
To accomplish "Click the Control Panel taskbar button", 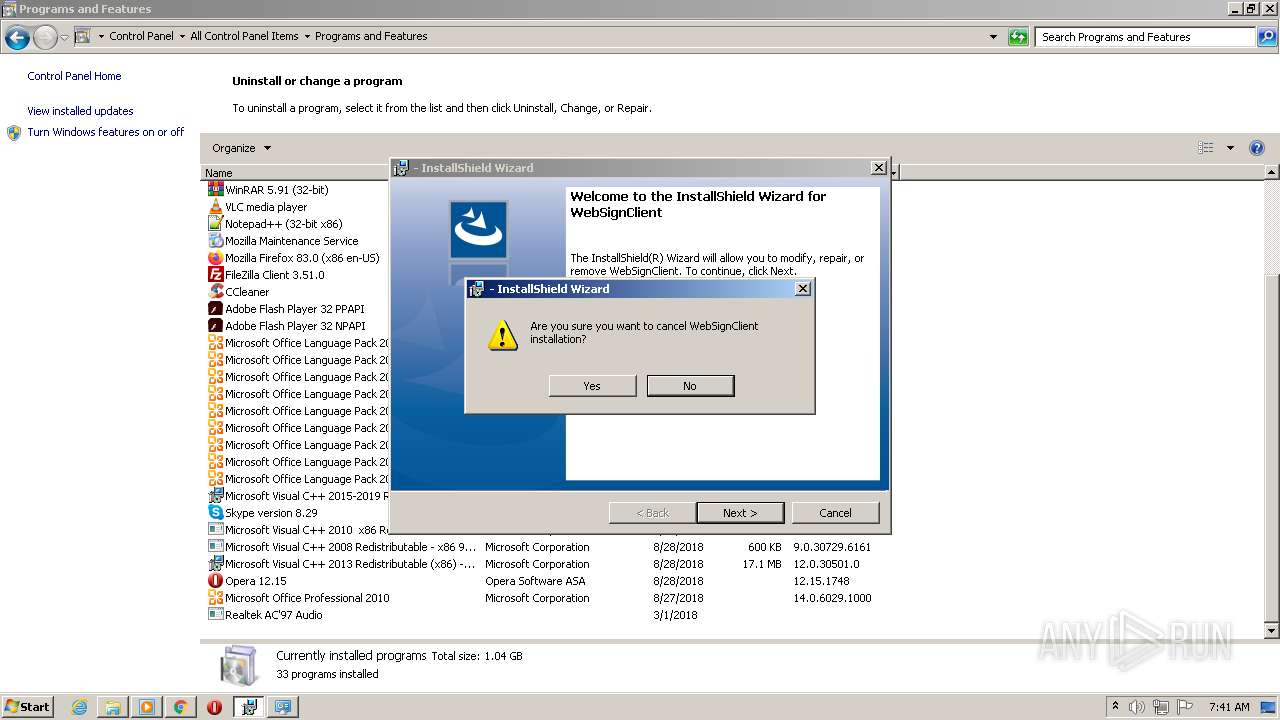I will 283,707.
